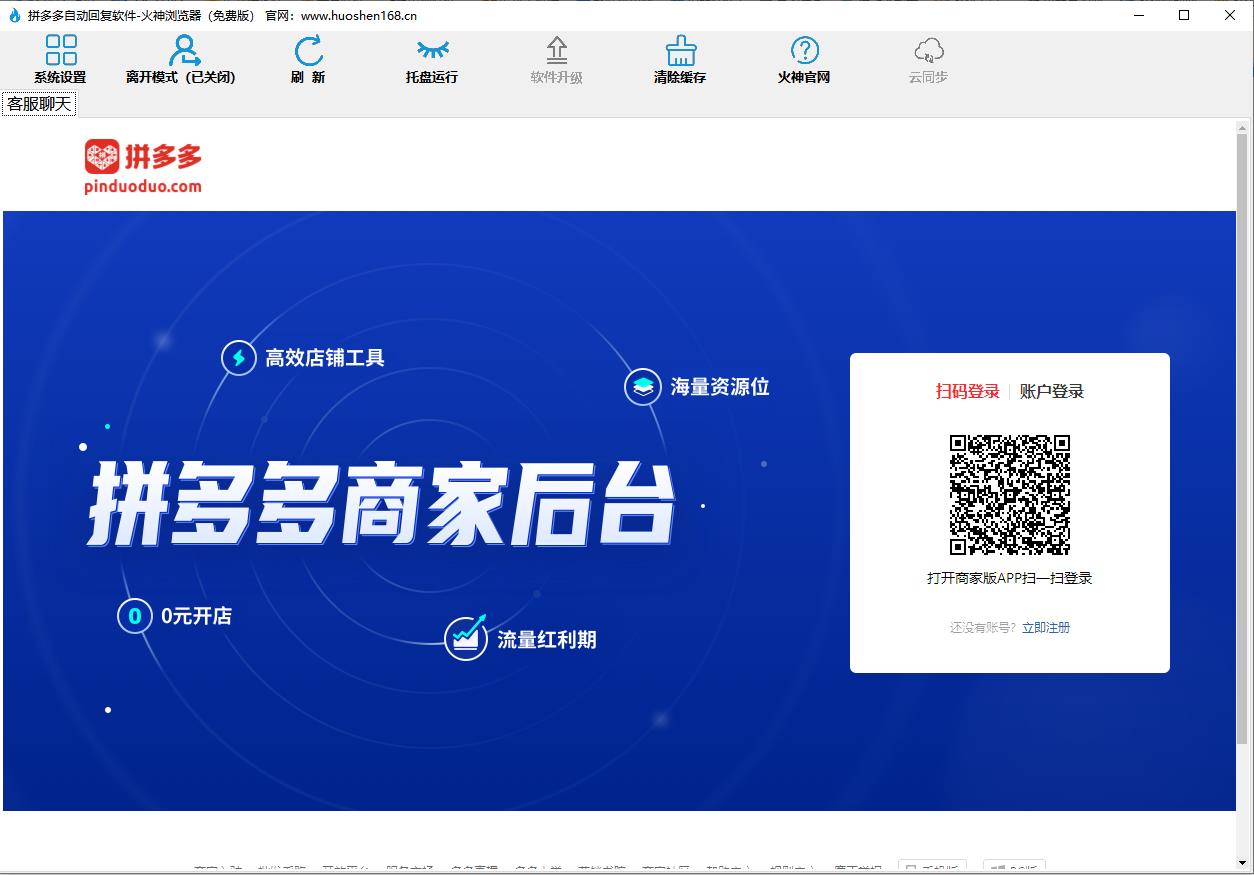1254x875 pixels.
Task: Clear cache with 清除缓存
Action: [x=680, y=59]
